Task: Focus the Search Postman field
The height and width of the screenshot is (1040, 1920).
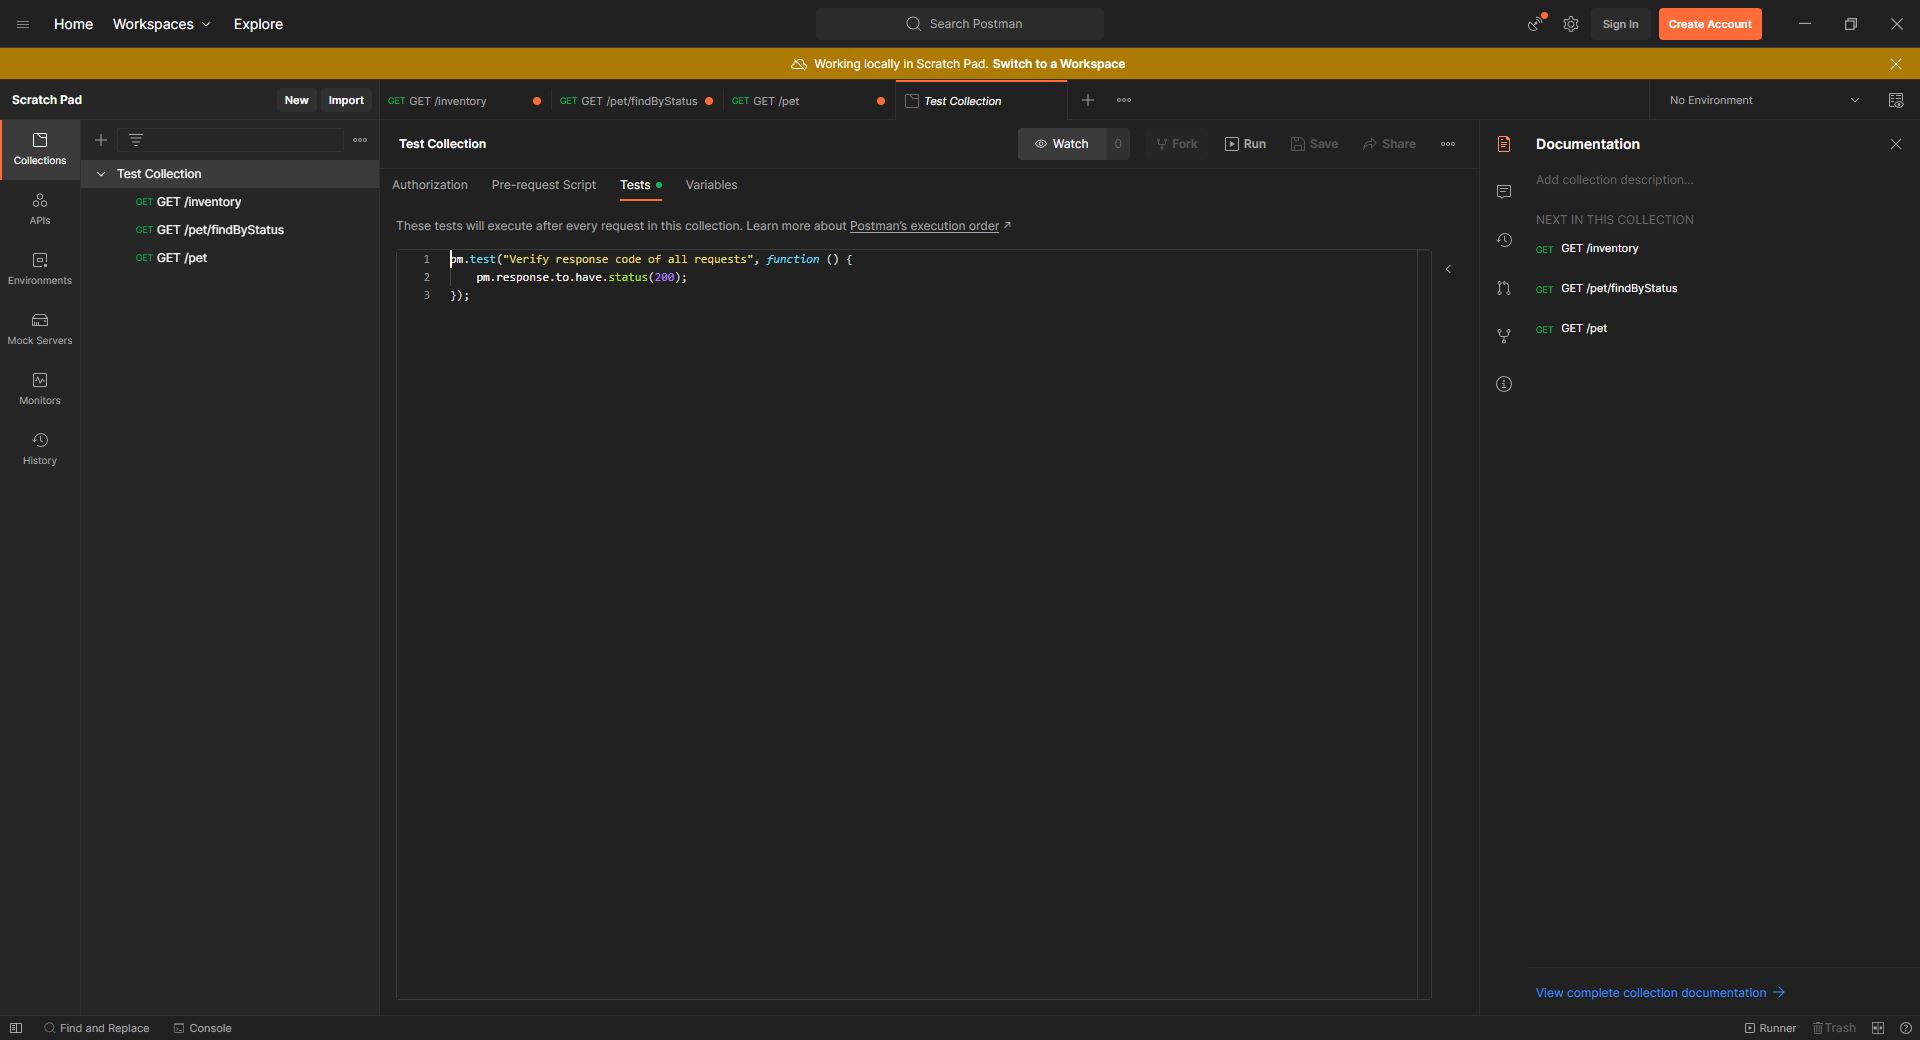Action: (960, 24)
